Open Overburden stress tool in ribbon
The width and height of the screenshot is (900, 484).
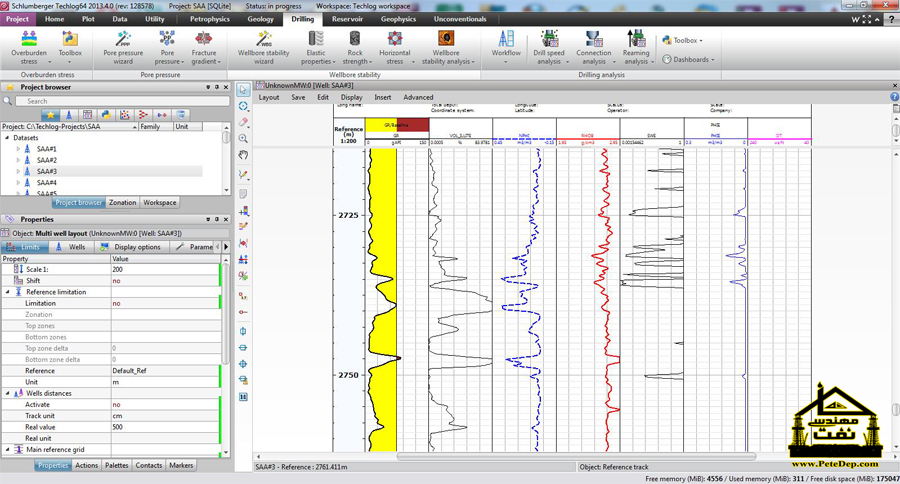click(x=29, y=47)
